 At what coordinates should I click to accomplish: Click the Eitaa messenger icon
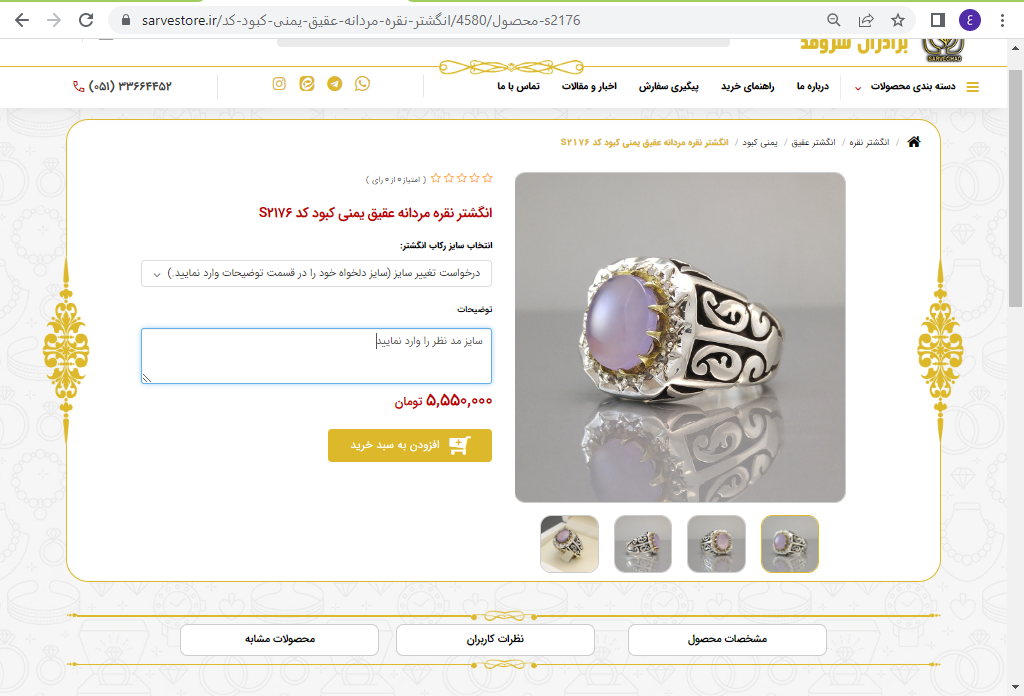(307, 84)
